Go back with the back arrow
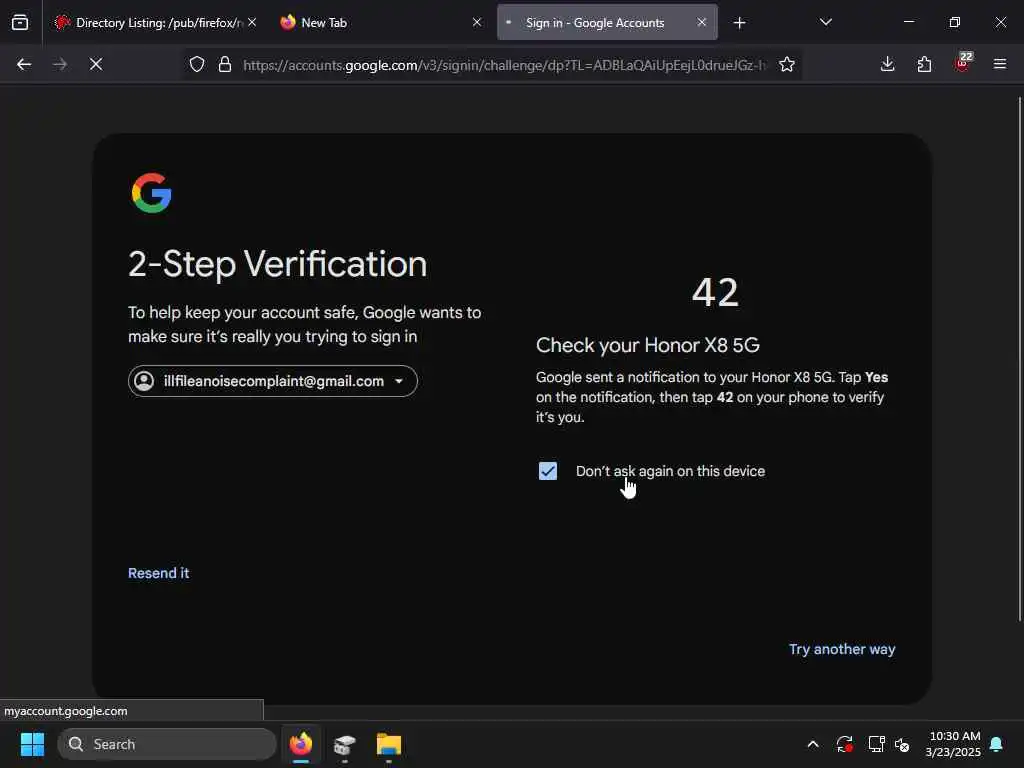 24,64
